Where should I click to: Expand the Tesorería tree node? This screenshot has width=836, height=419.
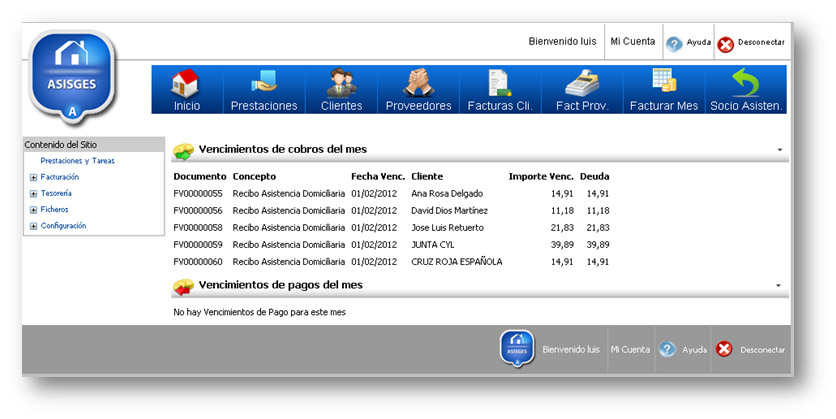coord(33,194)
